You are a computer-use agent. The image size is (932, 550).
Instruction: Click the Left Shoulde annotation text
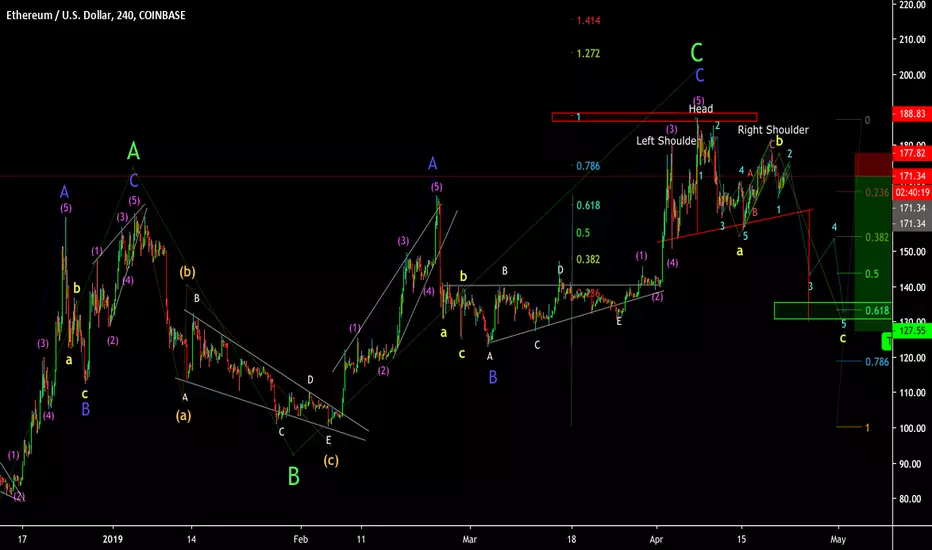pos(666,141)
